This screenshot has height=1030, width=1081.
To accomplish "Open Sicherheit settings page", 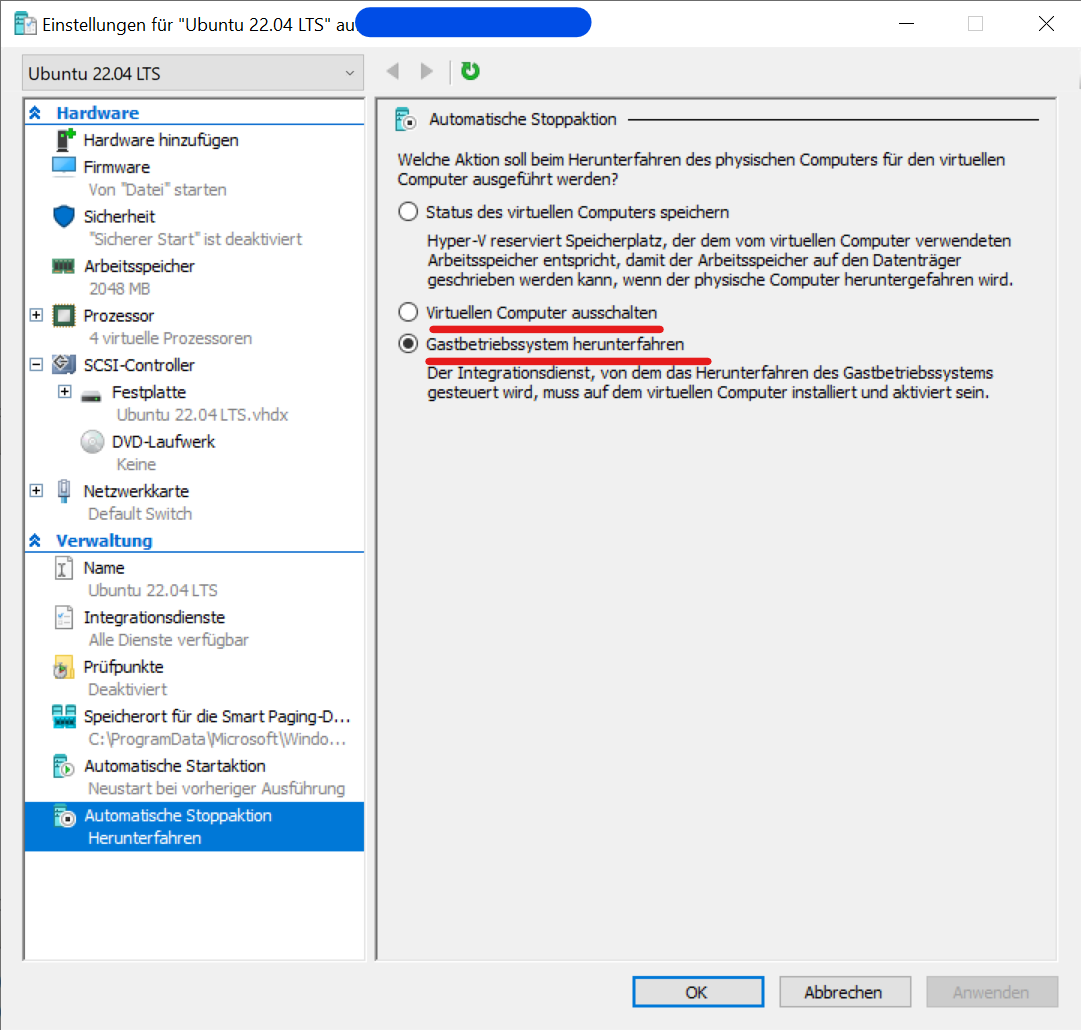I will tap(119, 216).
